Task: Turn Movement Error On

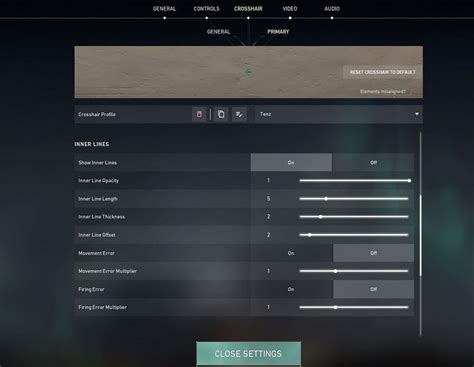Action: tap(291, 253)
